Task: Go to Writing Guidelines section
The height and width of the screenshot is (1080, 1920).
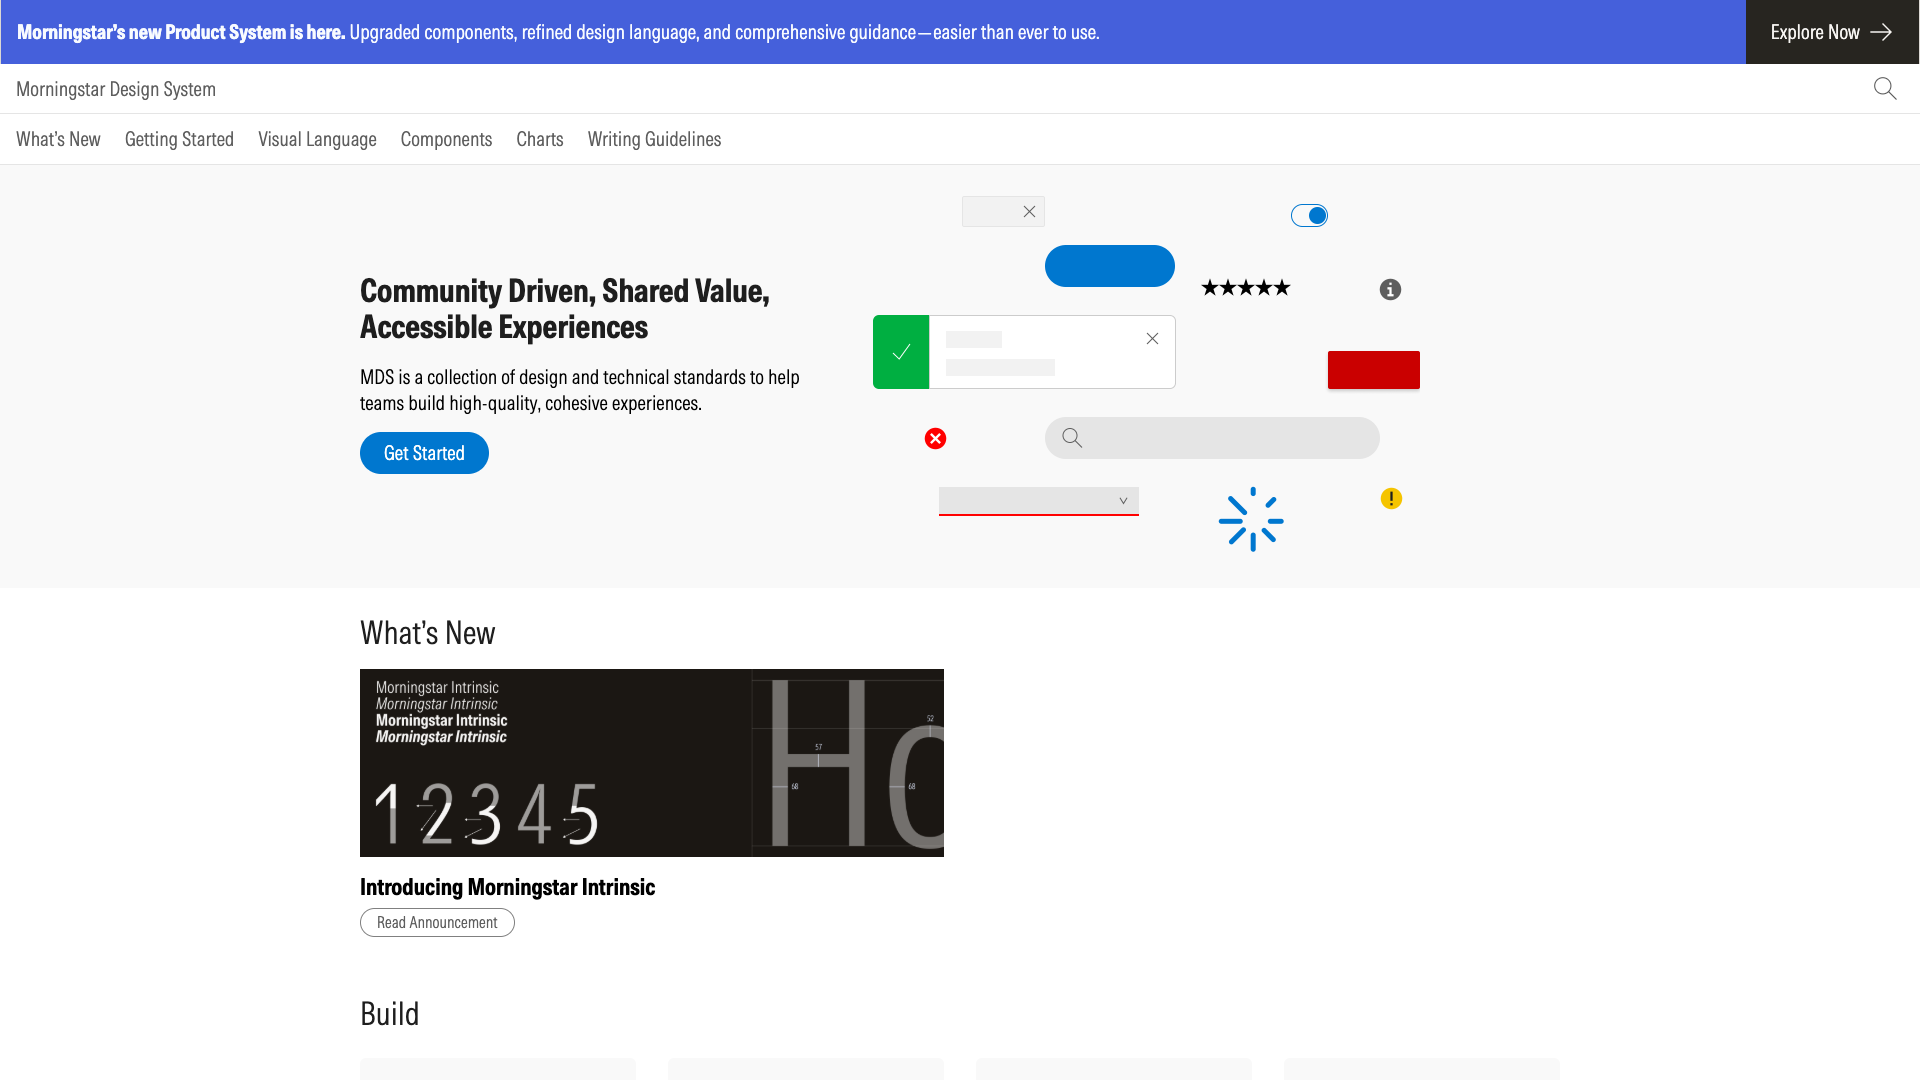Action: 654,139
